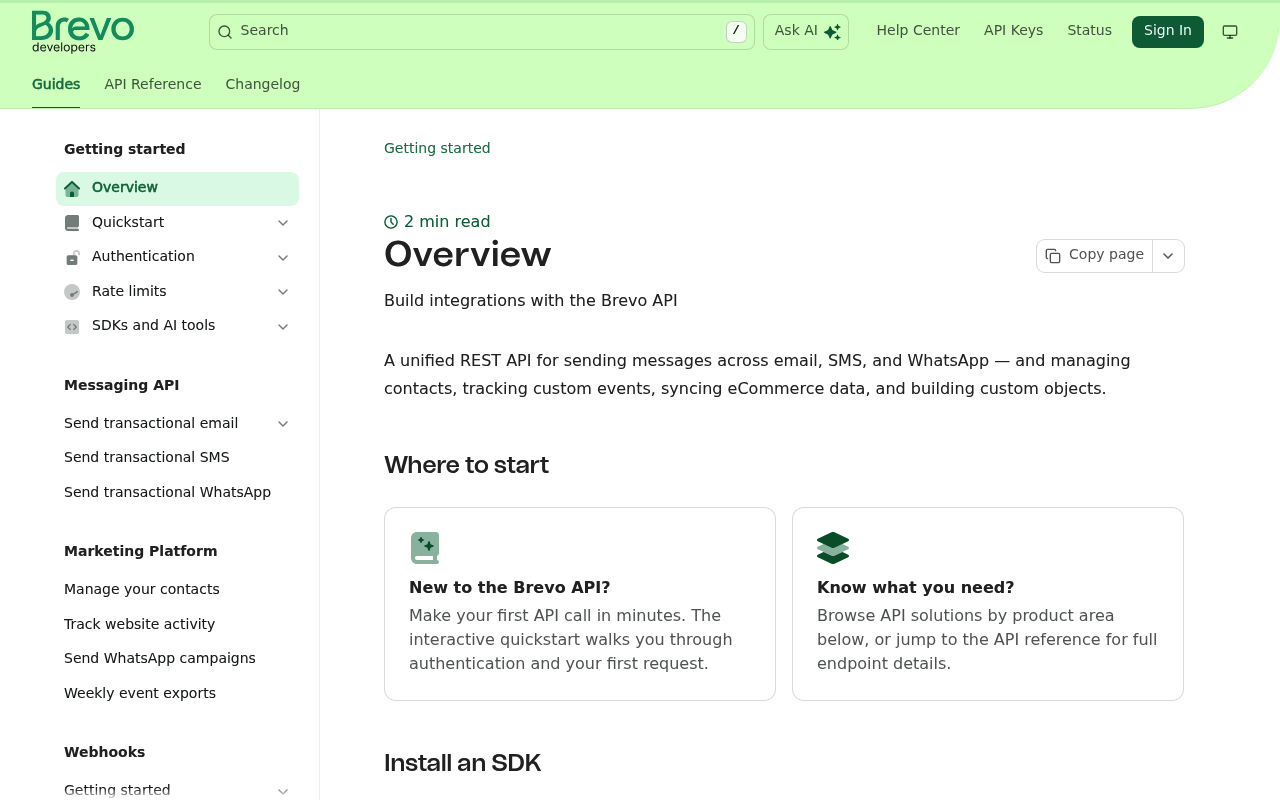Open the Status link
This screenshot has width=1280, height=800.
pos(1089,30)
